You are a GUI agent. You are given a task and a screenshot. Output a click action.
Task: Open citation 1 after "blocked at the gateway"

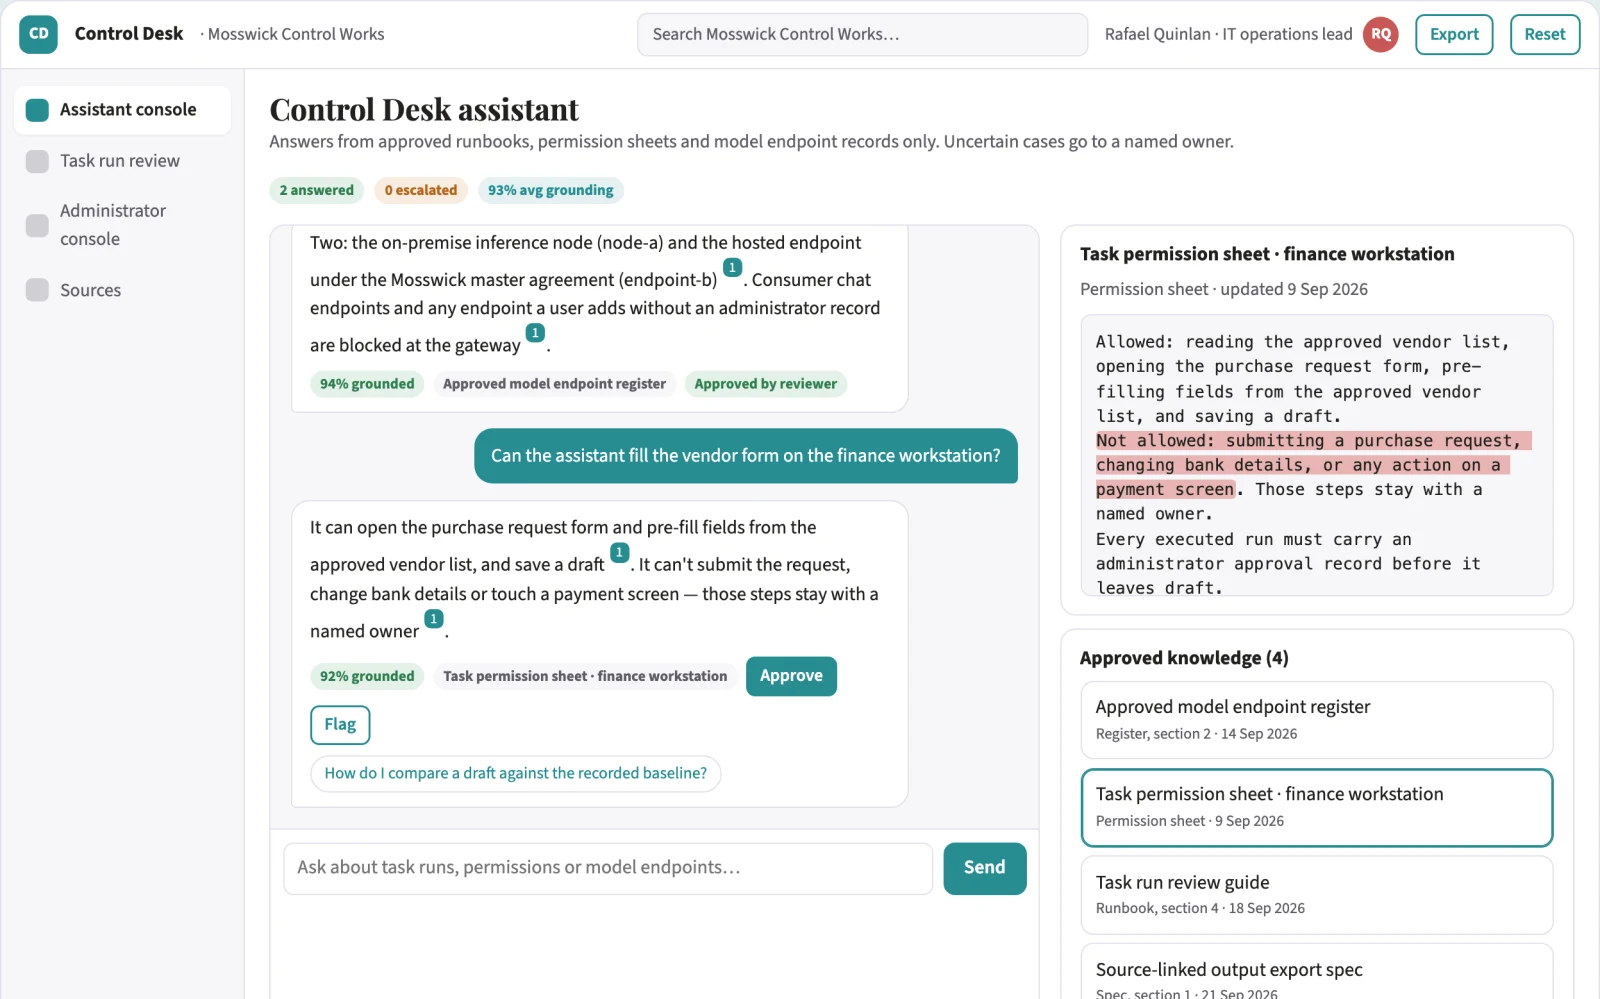point(536,333)
